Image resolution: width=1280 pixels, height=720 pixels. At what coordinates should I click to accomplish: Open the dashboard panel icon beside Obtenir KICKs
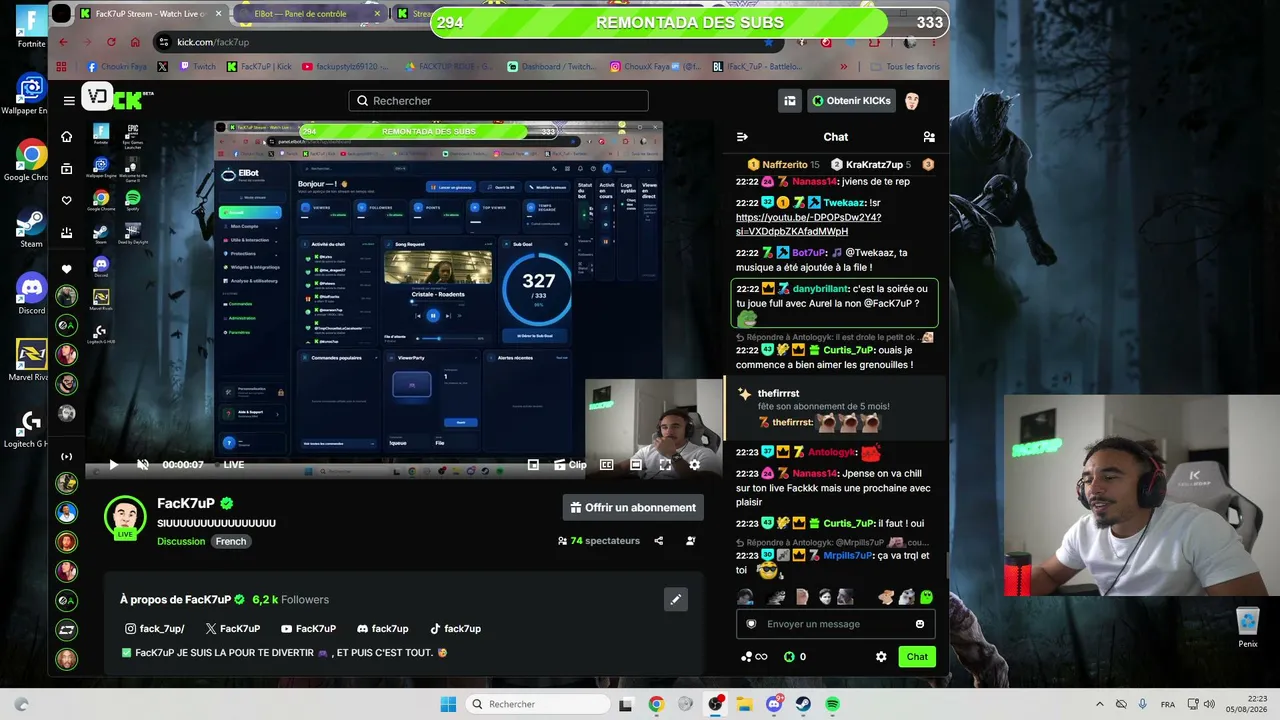(790, 101)
